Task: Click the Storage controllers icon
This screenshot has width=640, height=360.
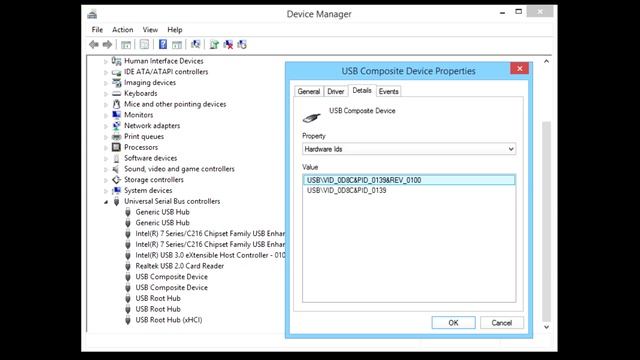Action: (116, 180)
